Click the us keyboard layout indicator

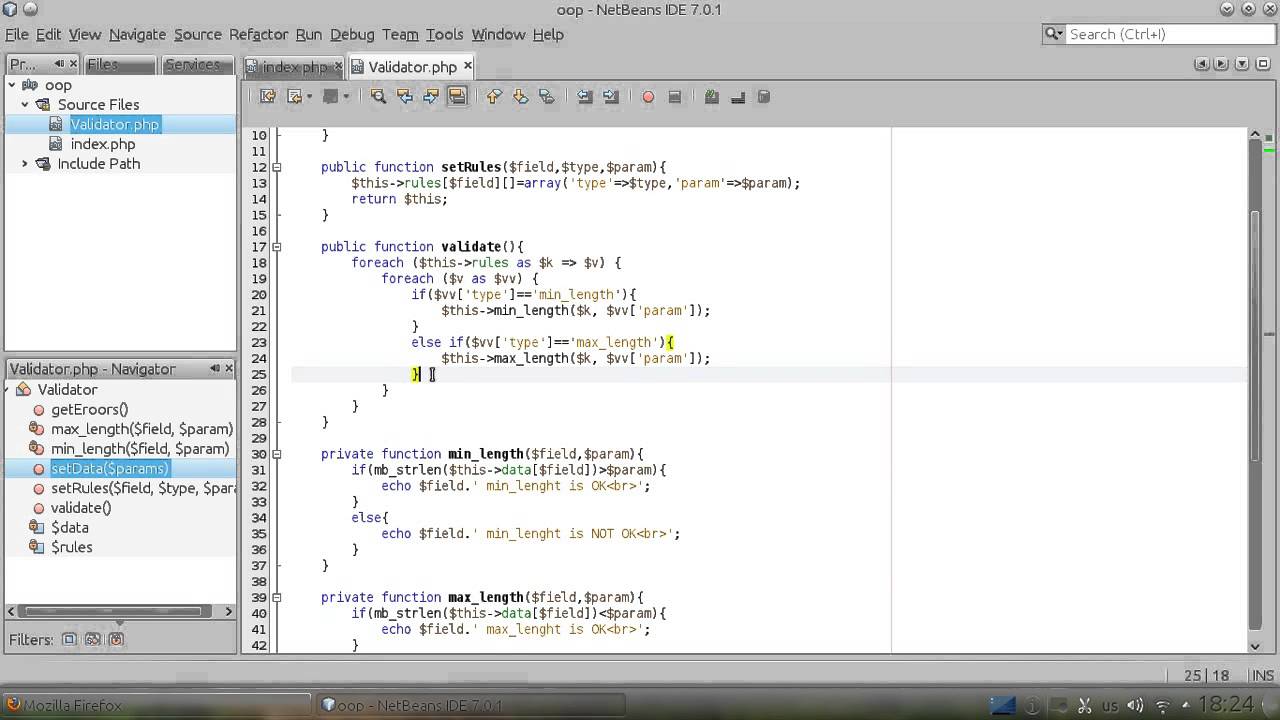1110,705
